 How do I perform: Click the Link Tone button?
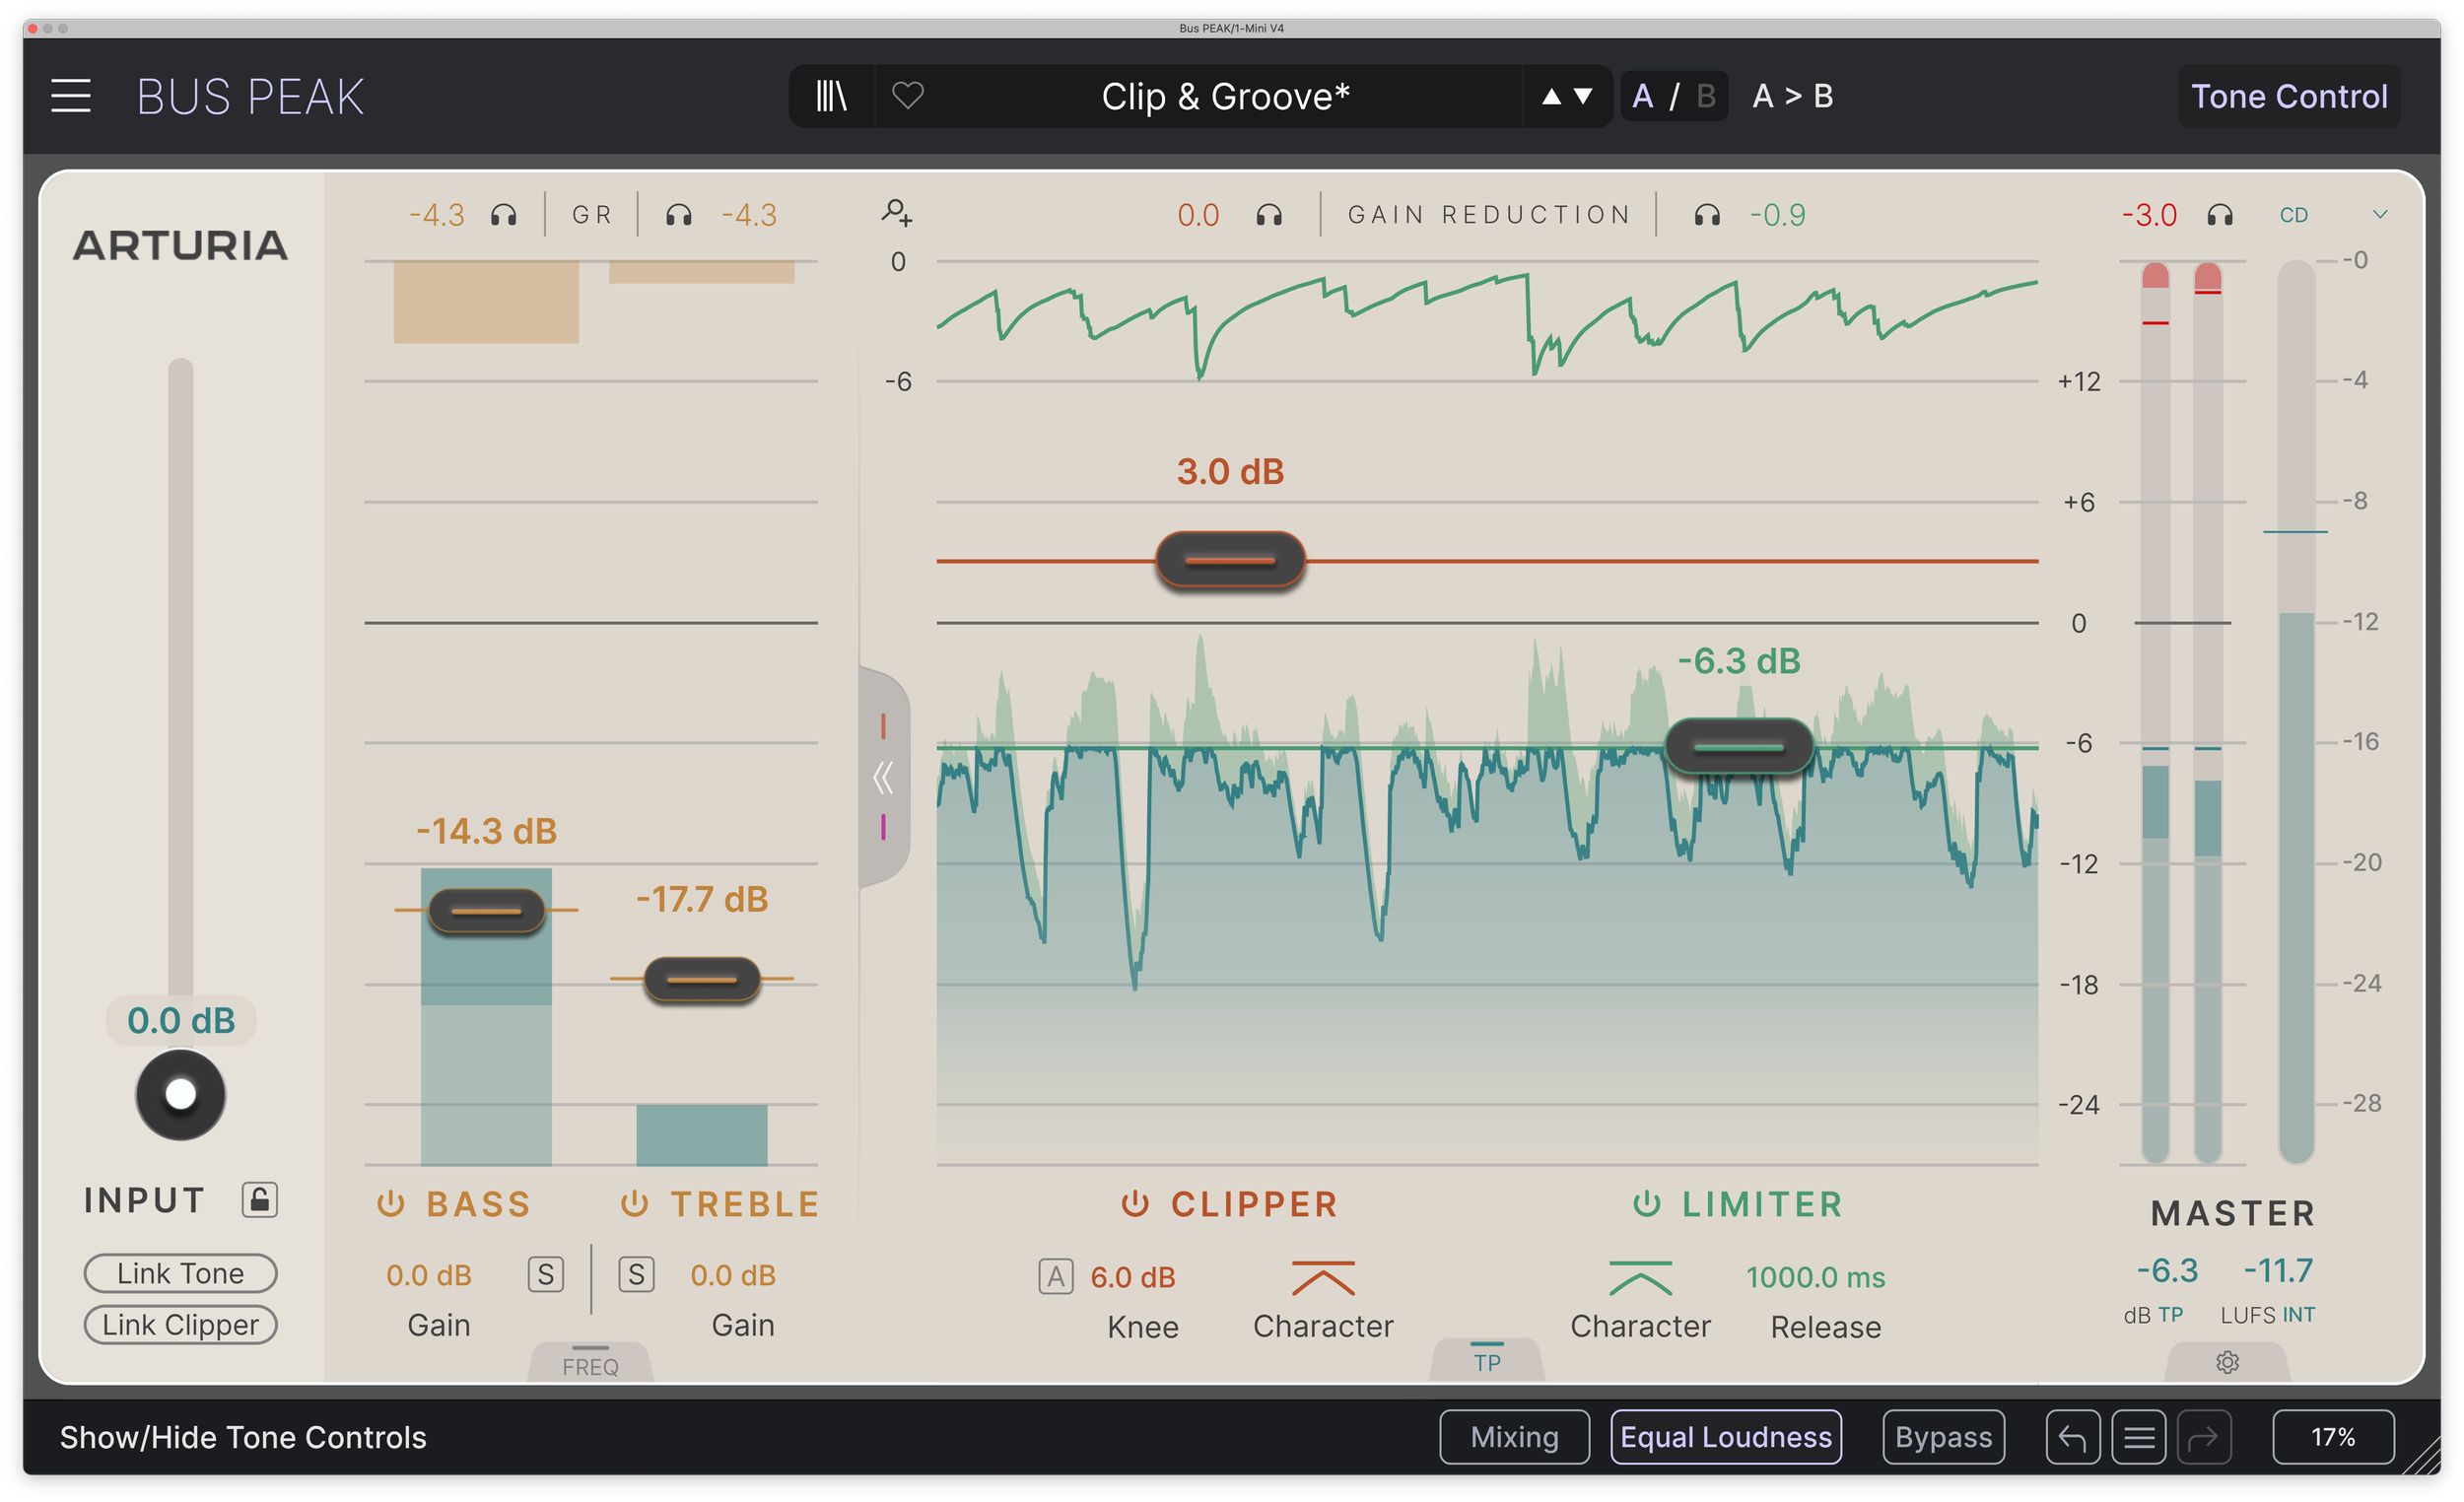point(180,1273)
